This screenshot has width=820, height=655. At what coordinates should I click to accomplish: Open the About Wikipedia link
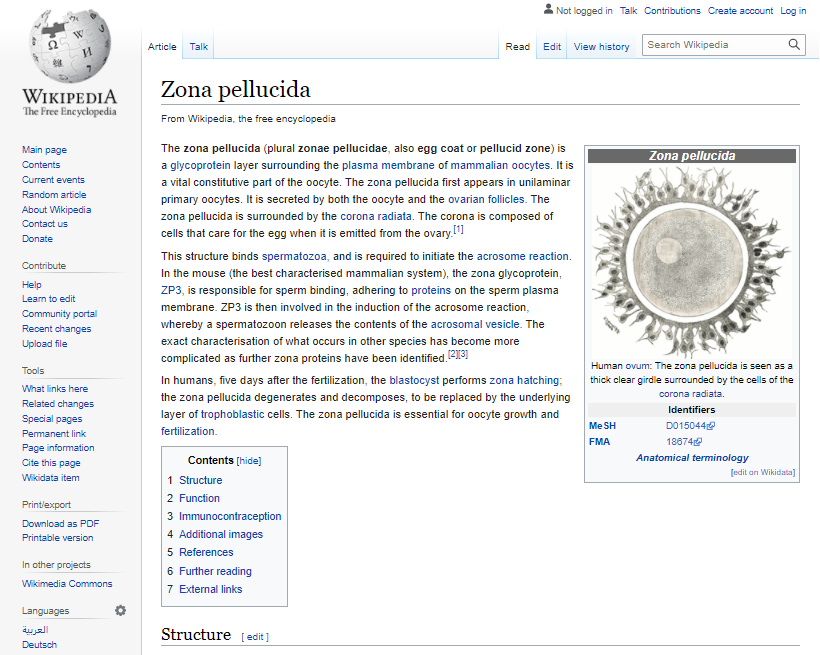[x=56, y=209]
